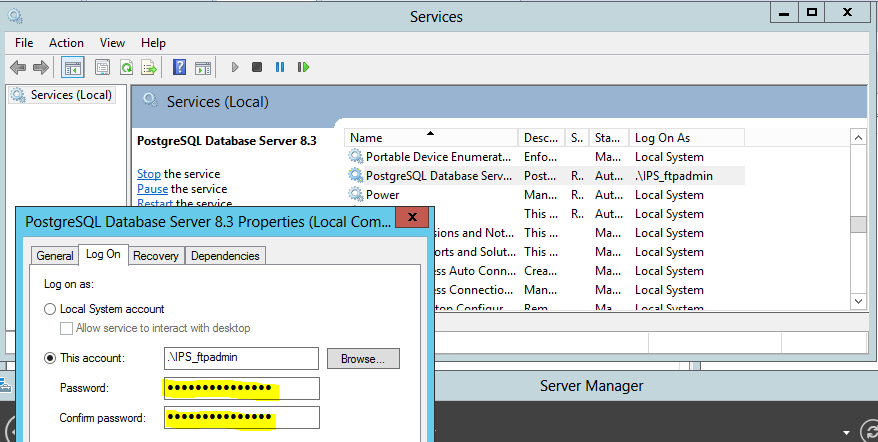Toggle Allow service to interact with desktop
The height and width of the screenshot is (442, 878).
(67, 328)
